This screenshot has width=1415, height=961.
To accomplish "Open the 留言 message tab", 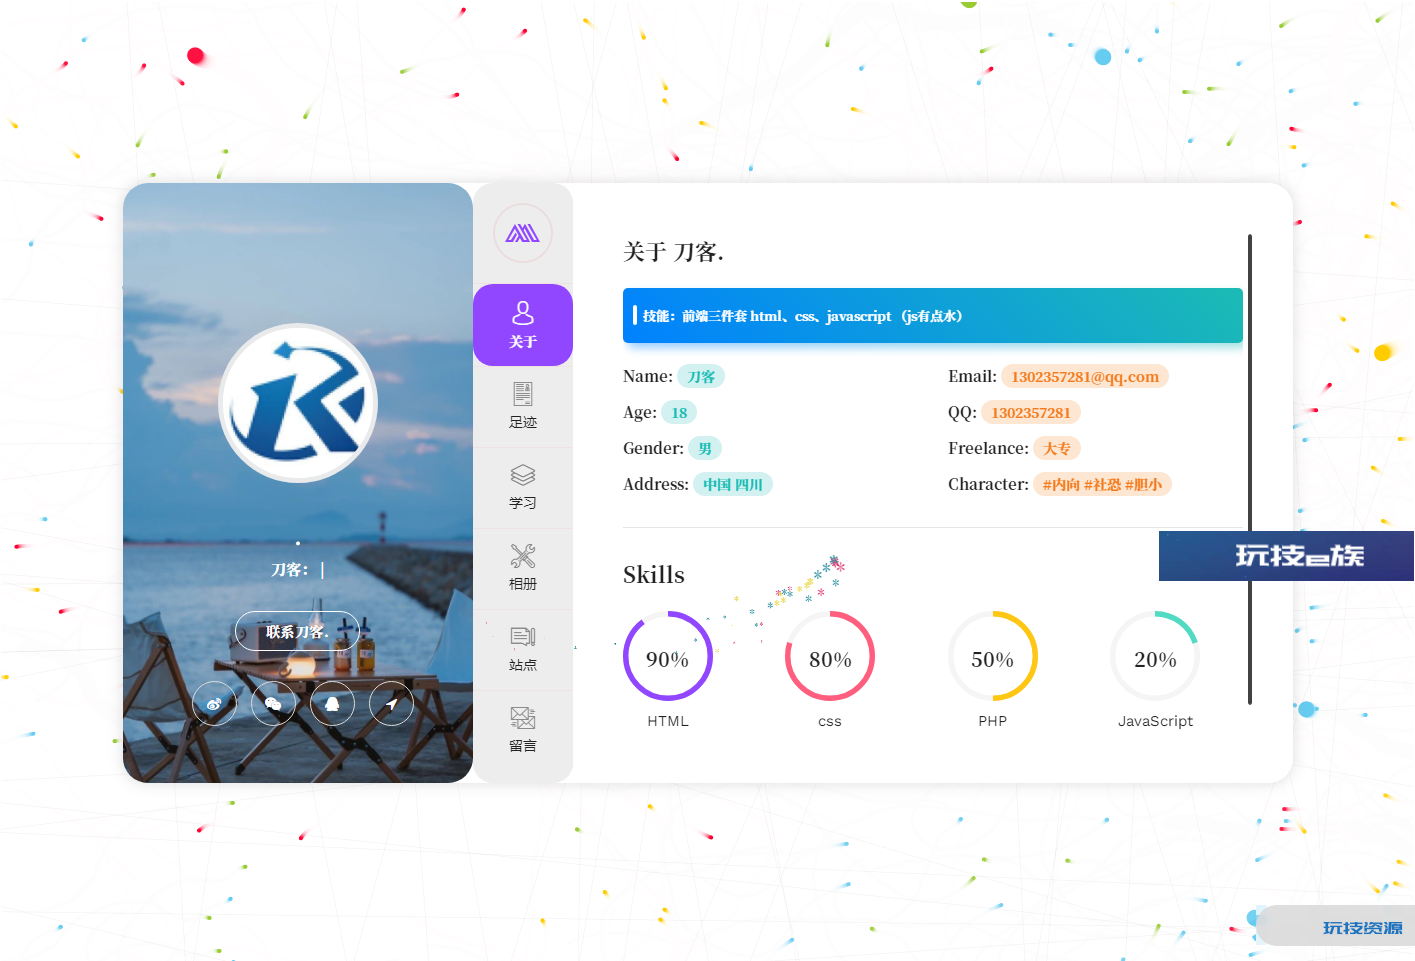I will coord(523,730).
